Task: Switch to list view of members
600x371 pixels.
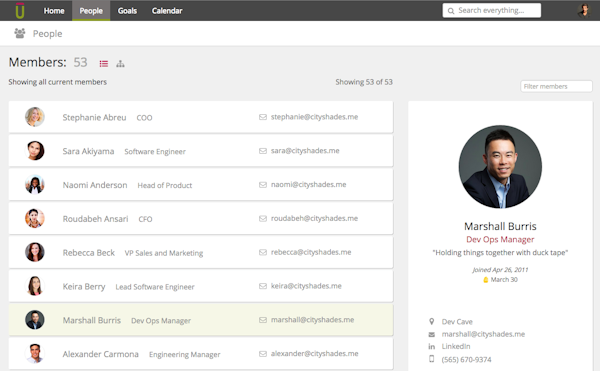Action: [x=104, y=64]
